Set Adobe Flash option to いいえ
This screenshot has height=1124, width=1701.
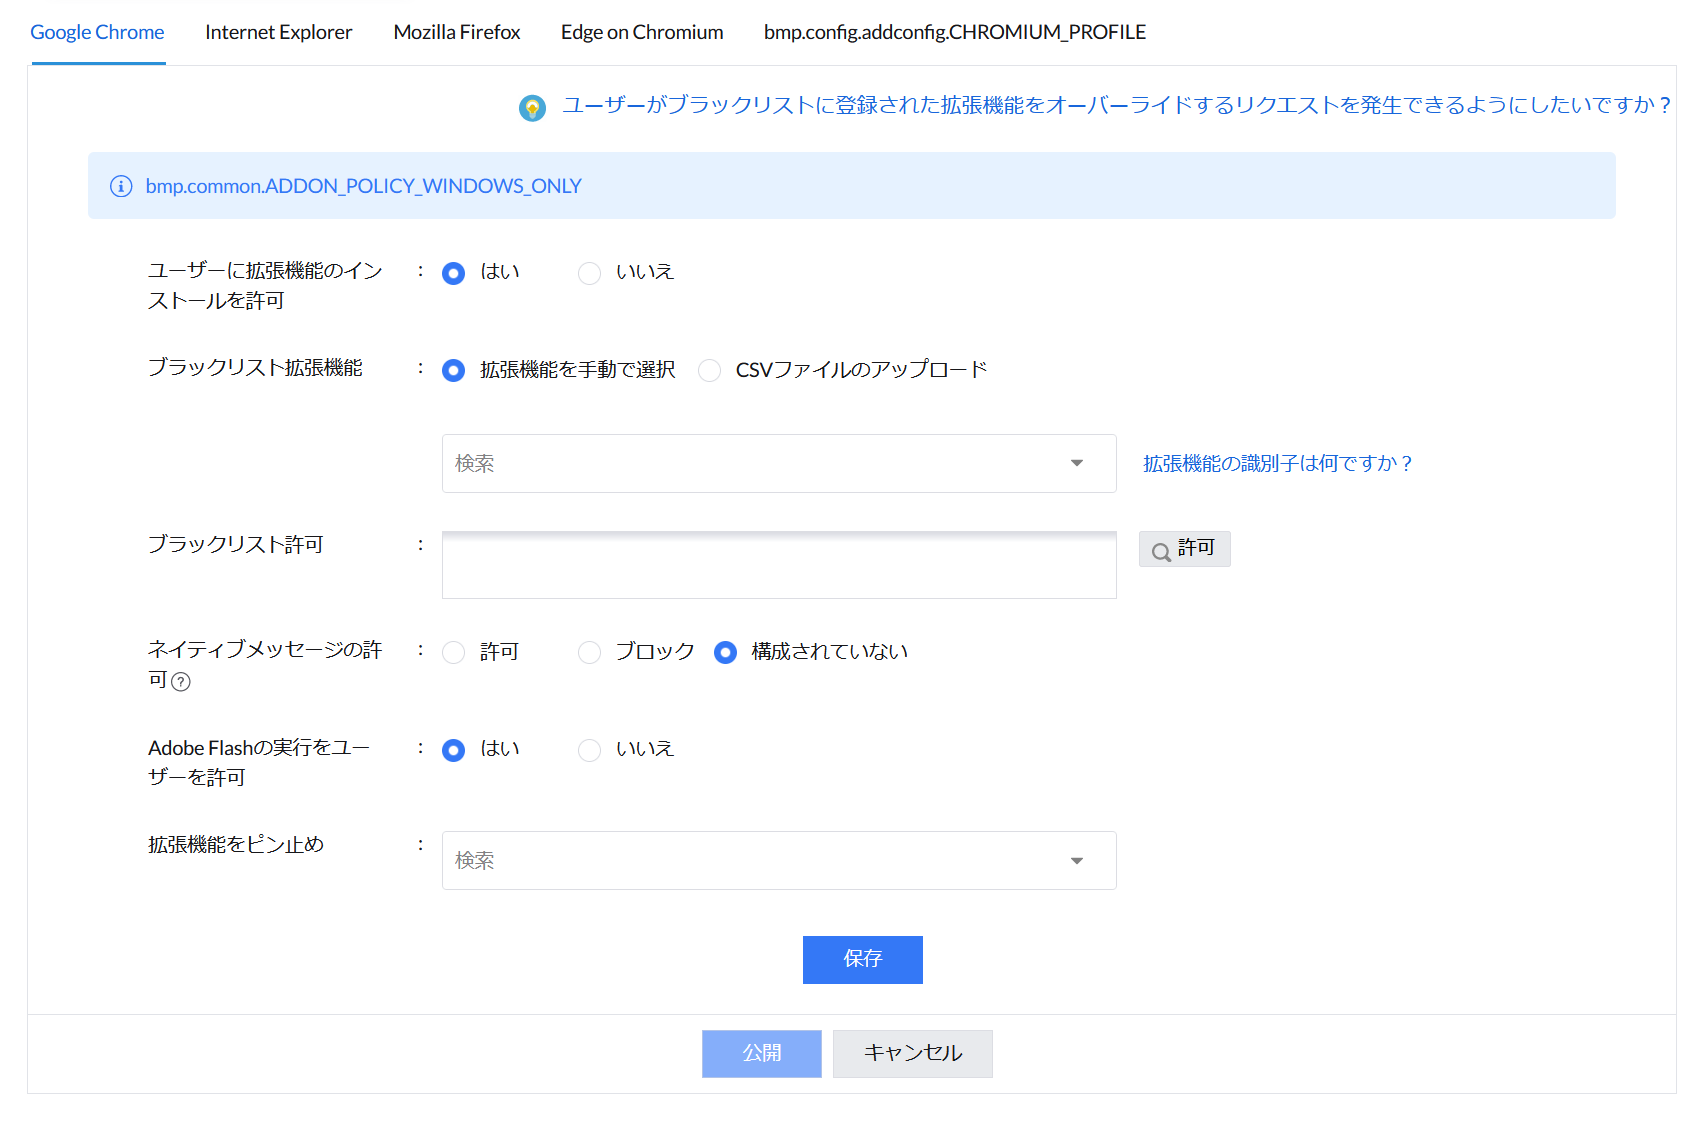tap(590, 750)
